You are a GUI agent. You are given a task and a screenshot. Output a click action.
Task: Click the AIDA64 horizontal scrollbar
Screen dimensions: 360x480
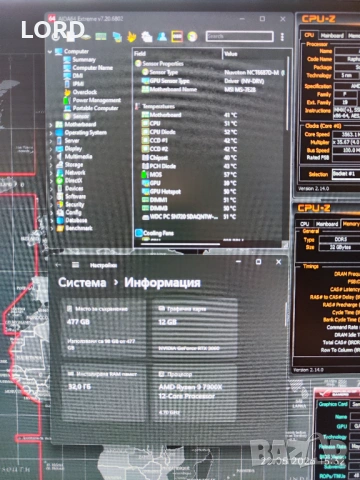click(x=180, y=244)
